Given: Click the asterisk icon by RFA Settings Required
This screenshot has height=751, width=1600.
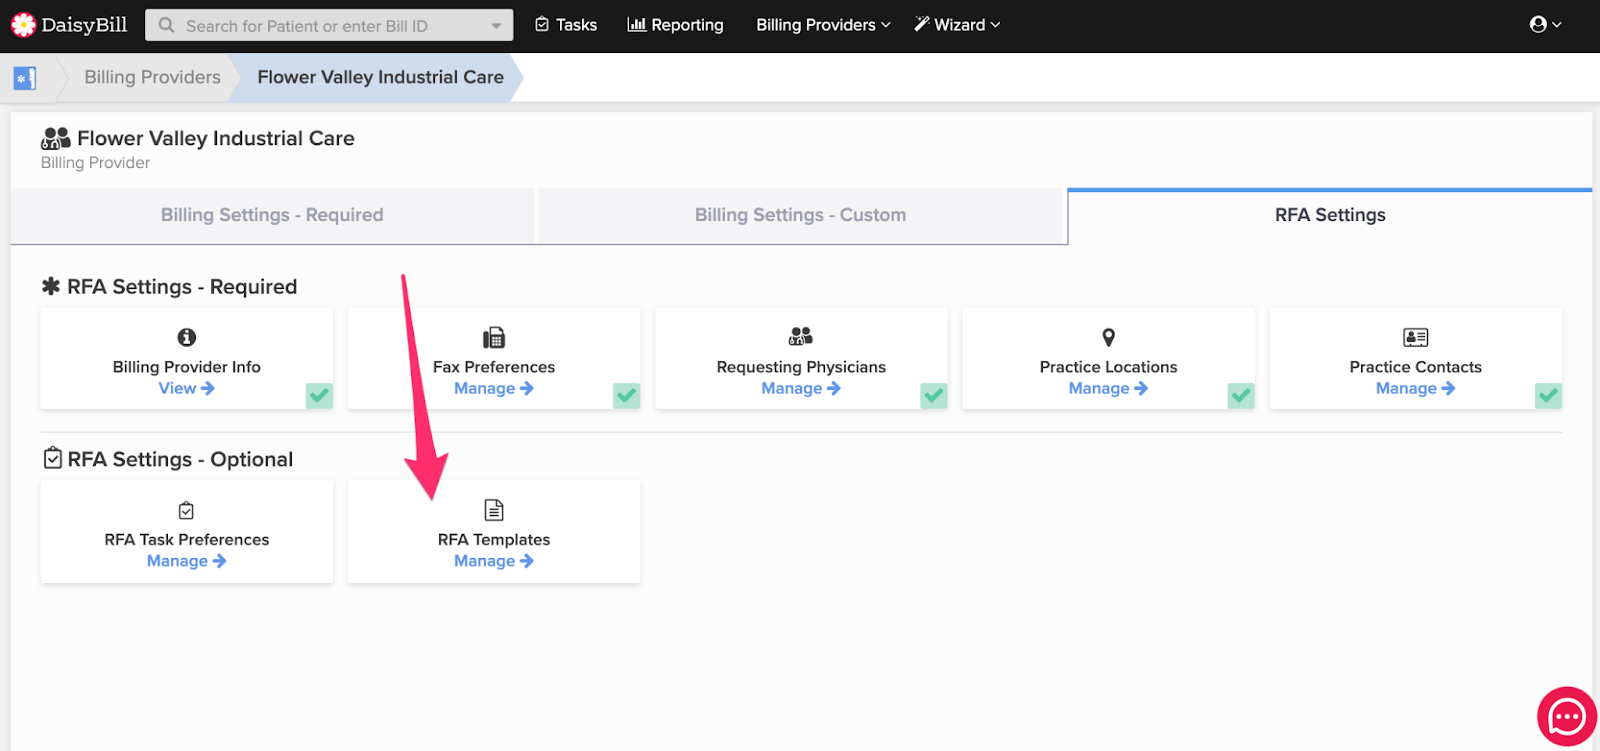Looking at the screenshot, I should point(51,286).
